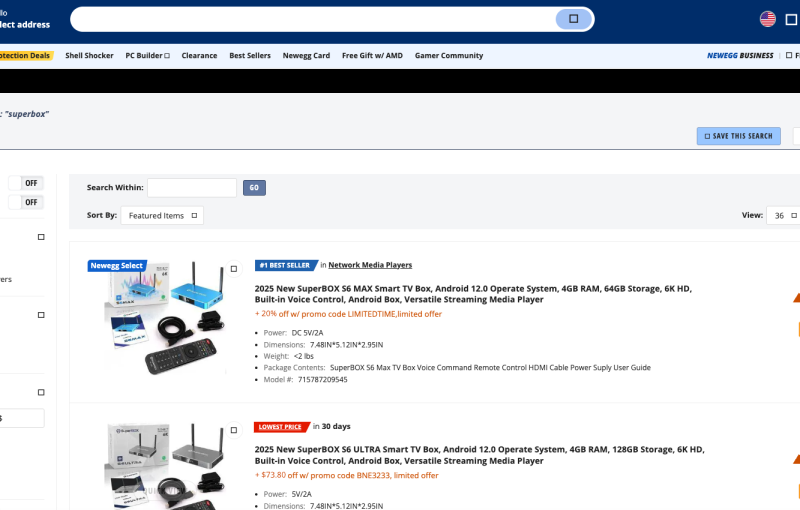Switch on the lower OFF toggle in sidebar
Viewport: 800px width, 510px height.
[x=32, y=202]
